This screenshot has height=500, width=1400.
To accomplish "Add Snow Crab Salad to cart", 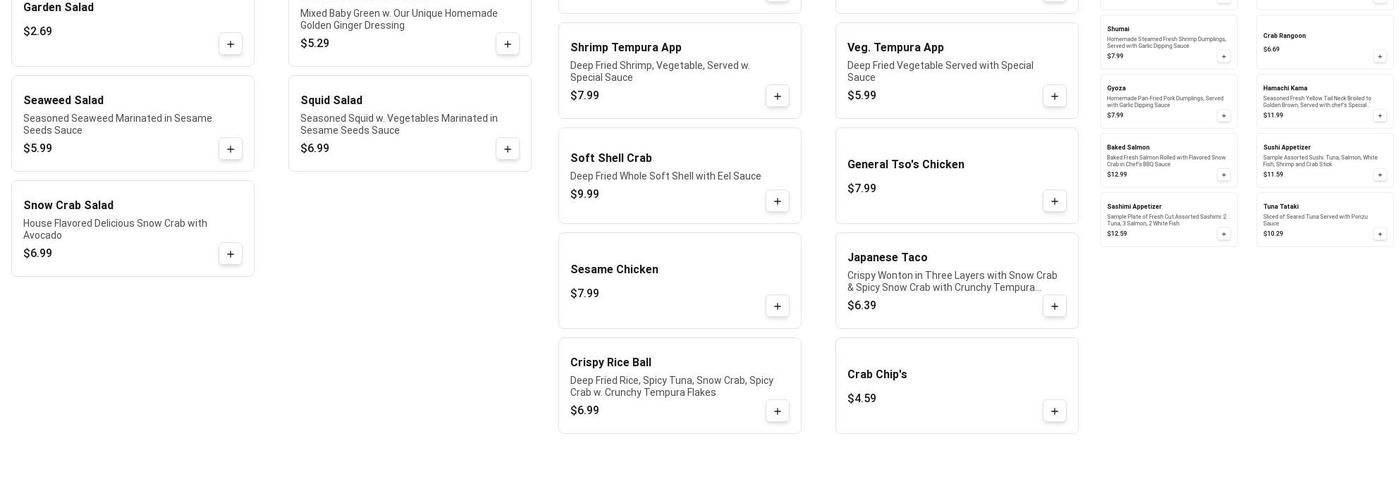I will coord(230,254).
